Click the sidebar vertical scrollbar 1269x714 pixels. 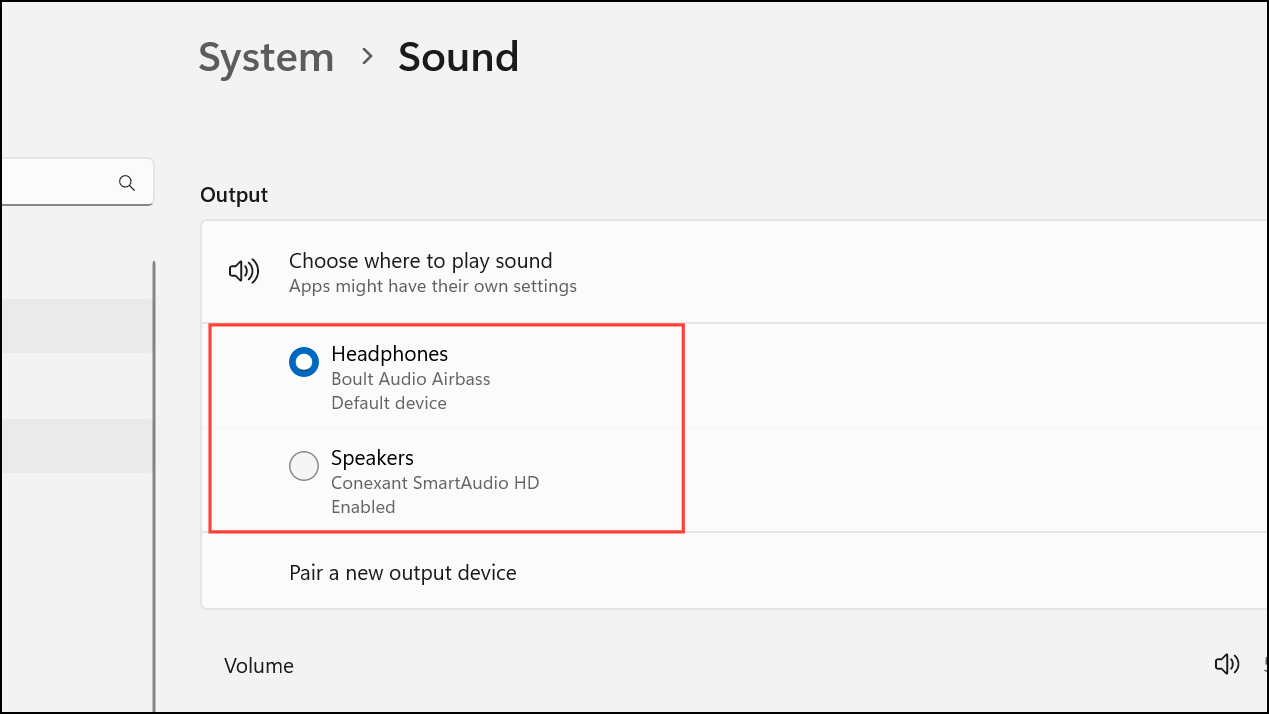coord(154,480)
